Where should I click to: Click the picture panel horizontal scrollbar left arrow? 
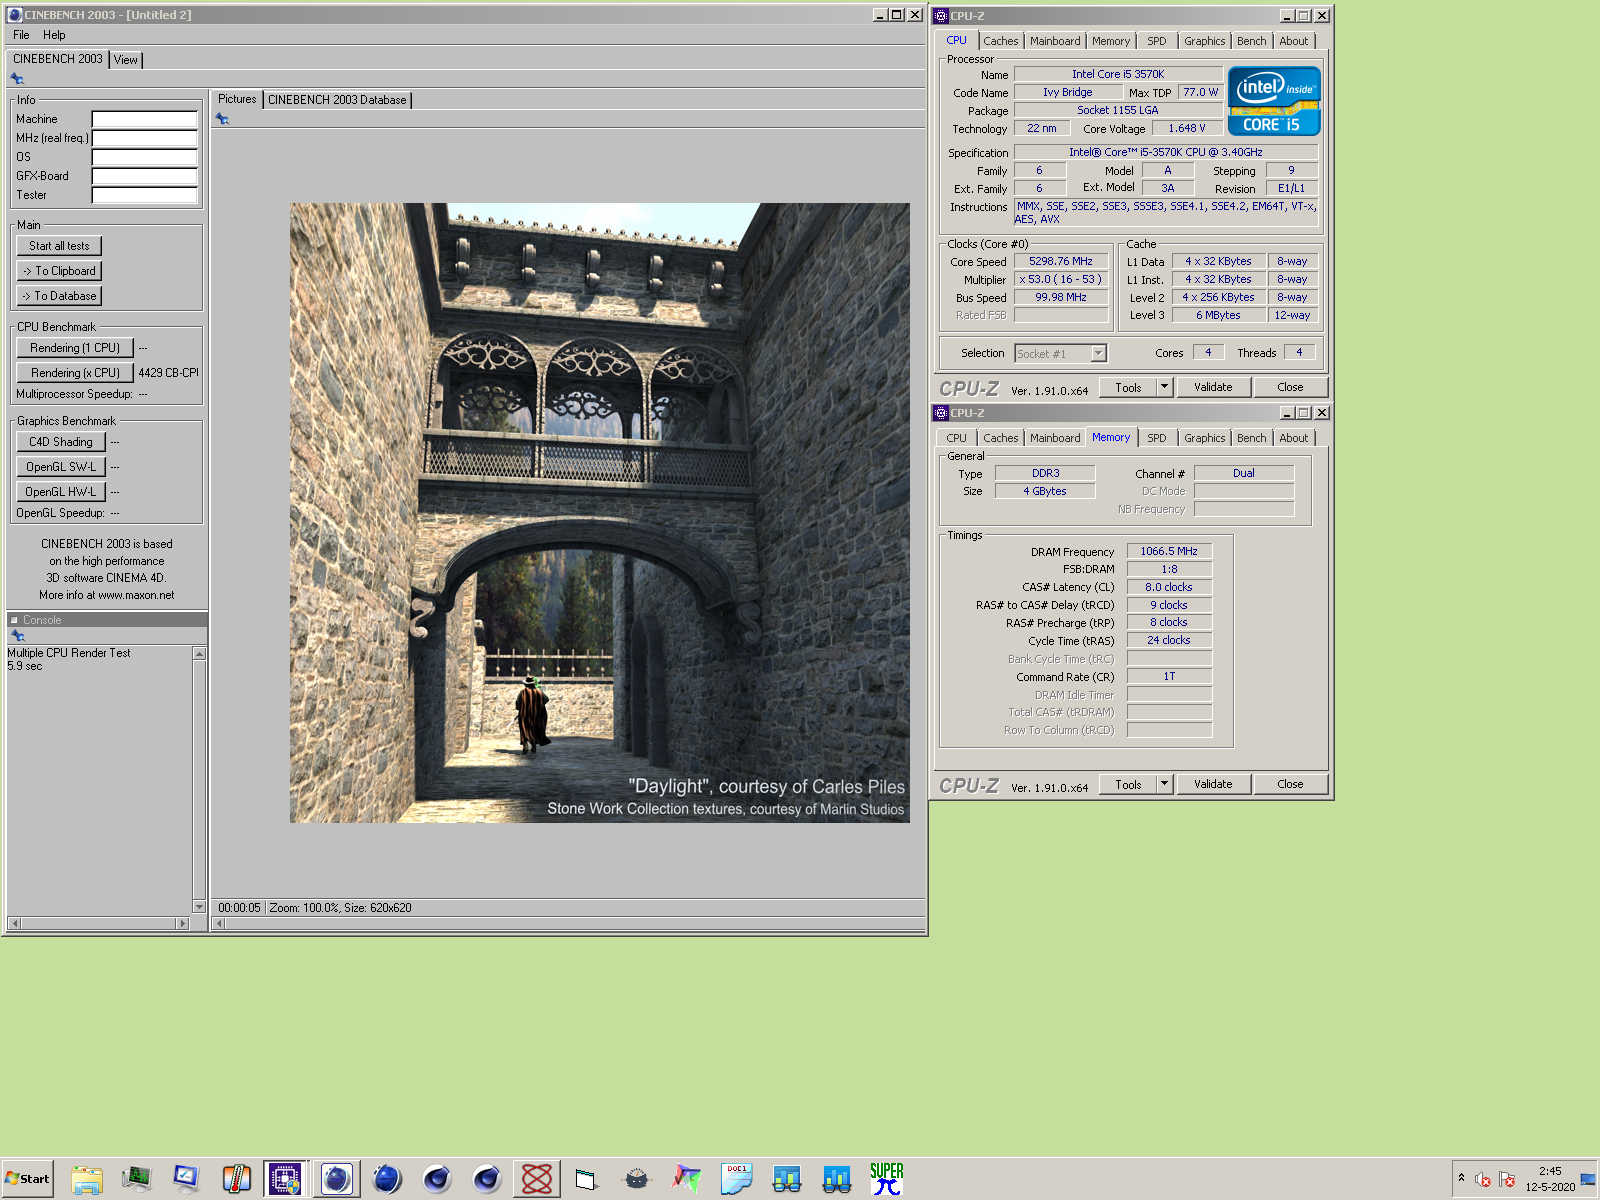[219, 923]
